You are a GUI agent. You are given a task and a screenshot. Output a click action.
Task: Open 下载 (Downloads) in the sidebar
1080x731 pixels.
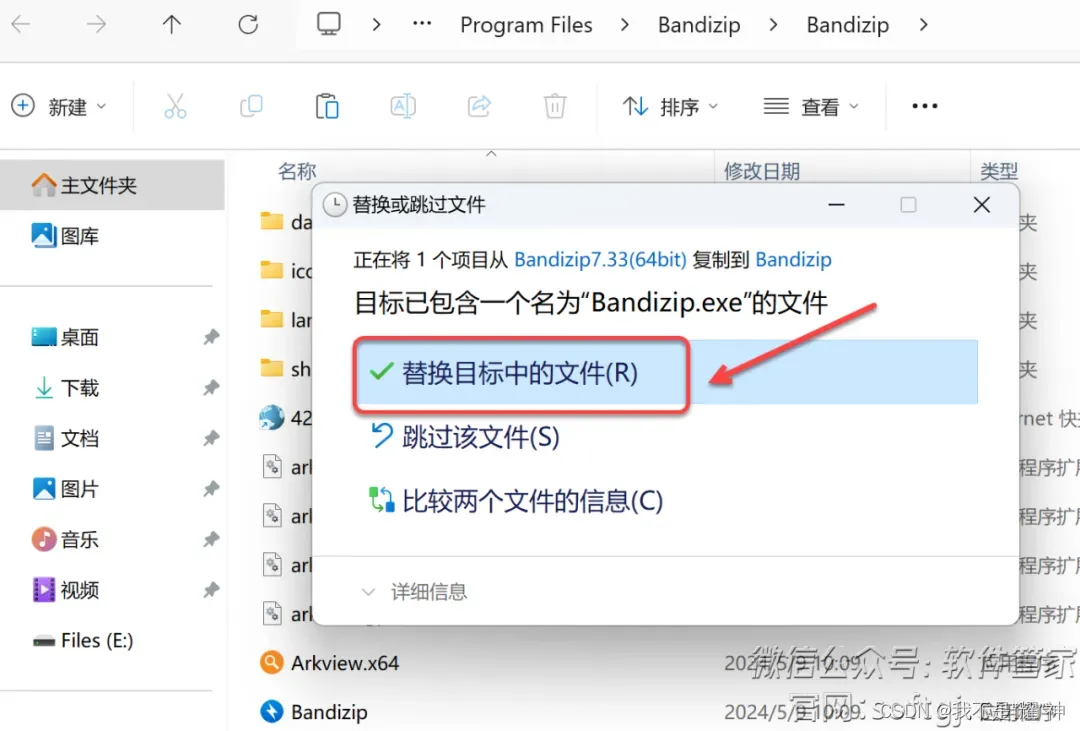[x=65, y=388]
